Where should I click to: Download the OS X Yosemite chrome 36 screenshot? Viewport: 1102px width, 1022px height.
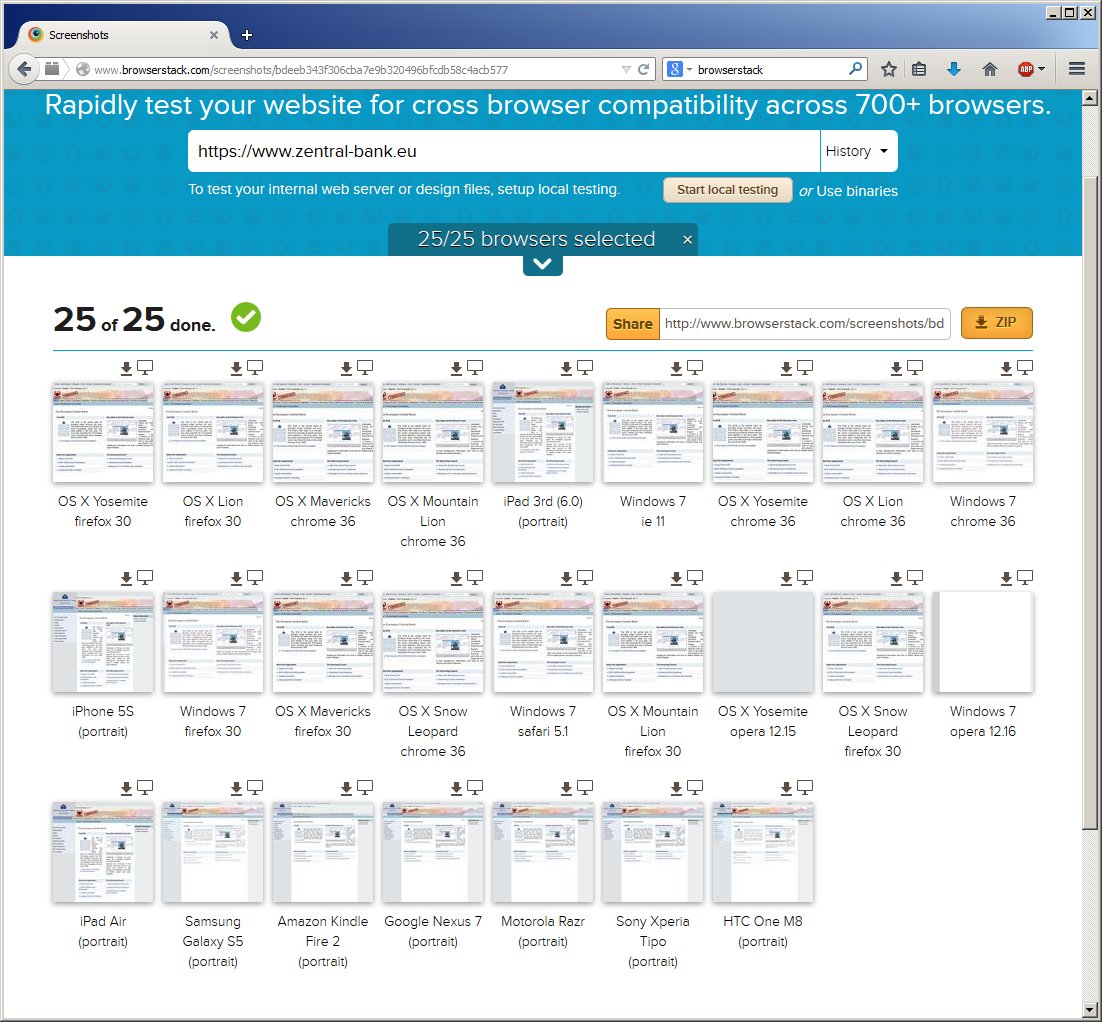tap(786, 368)
